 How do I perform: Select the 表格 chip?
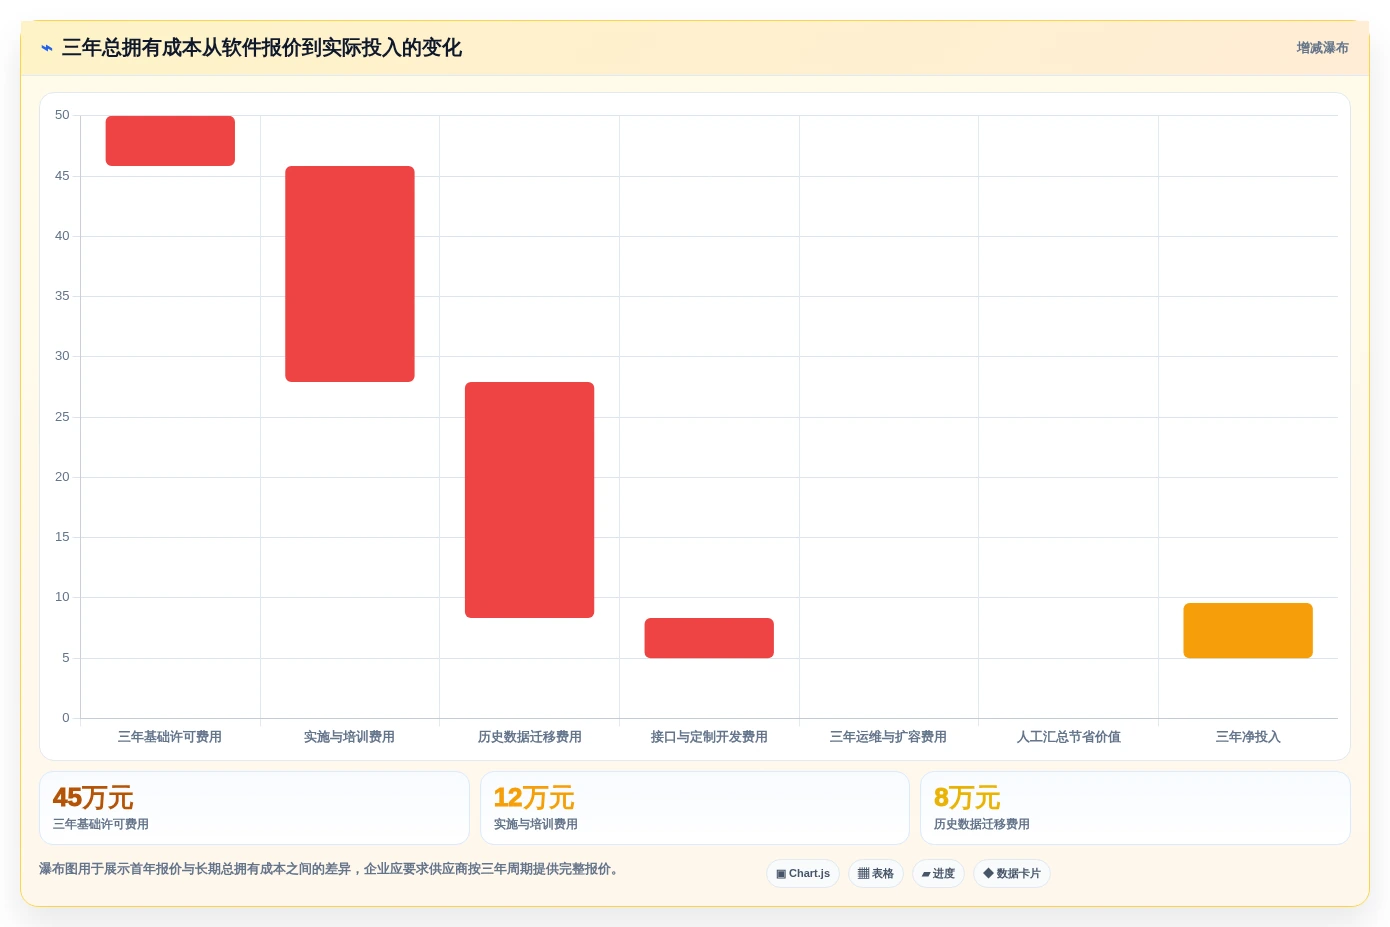coord(876,873)
